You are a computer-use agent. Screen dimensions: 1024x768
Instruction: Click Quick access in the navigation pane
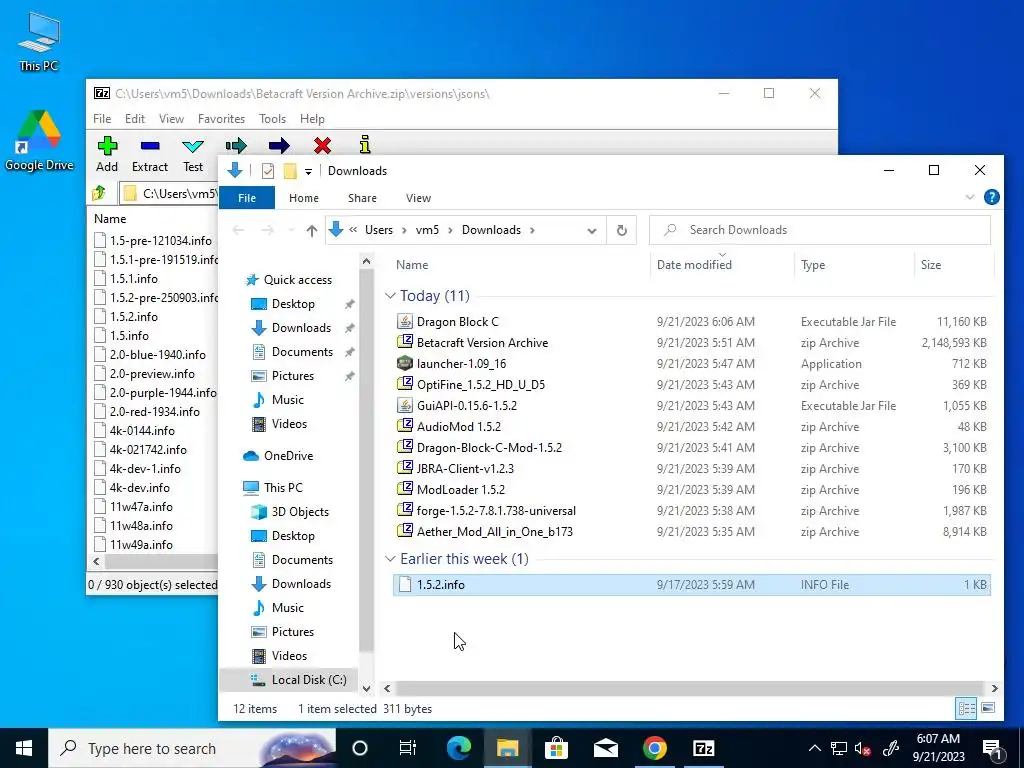[297, 280]
